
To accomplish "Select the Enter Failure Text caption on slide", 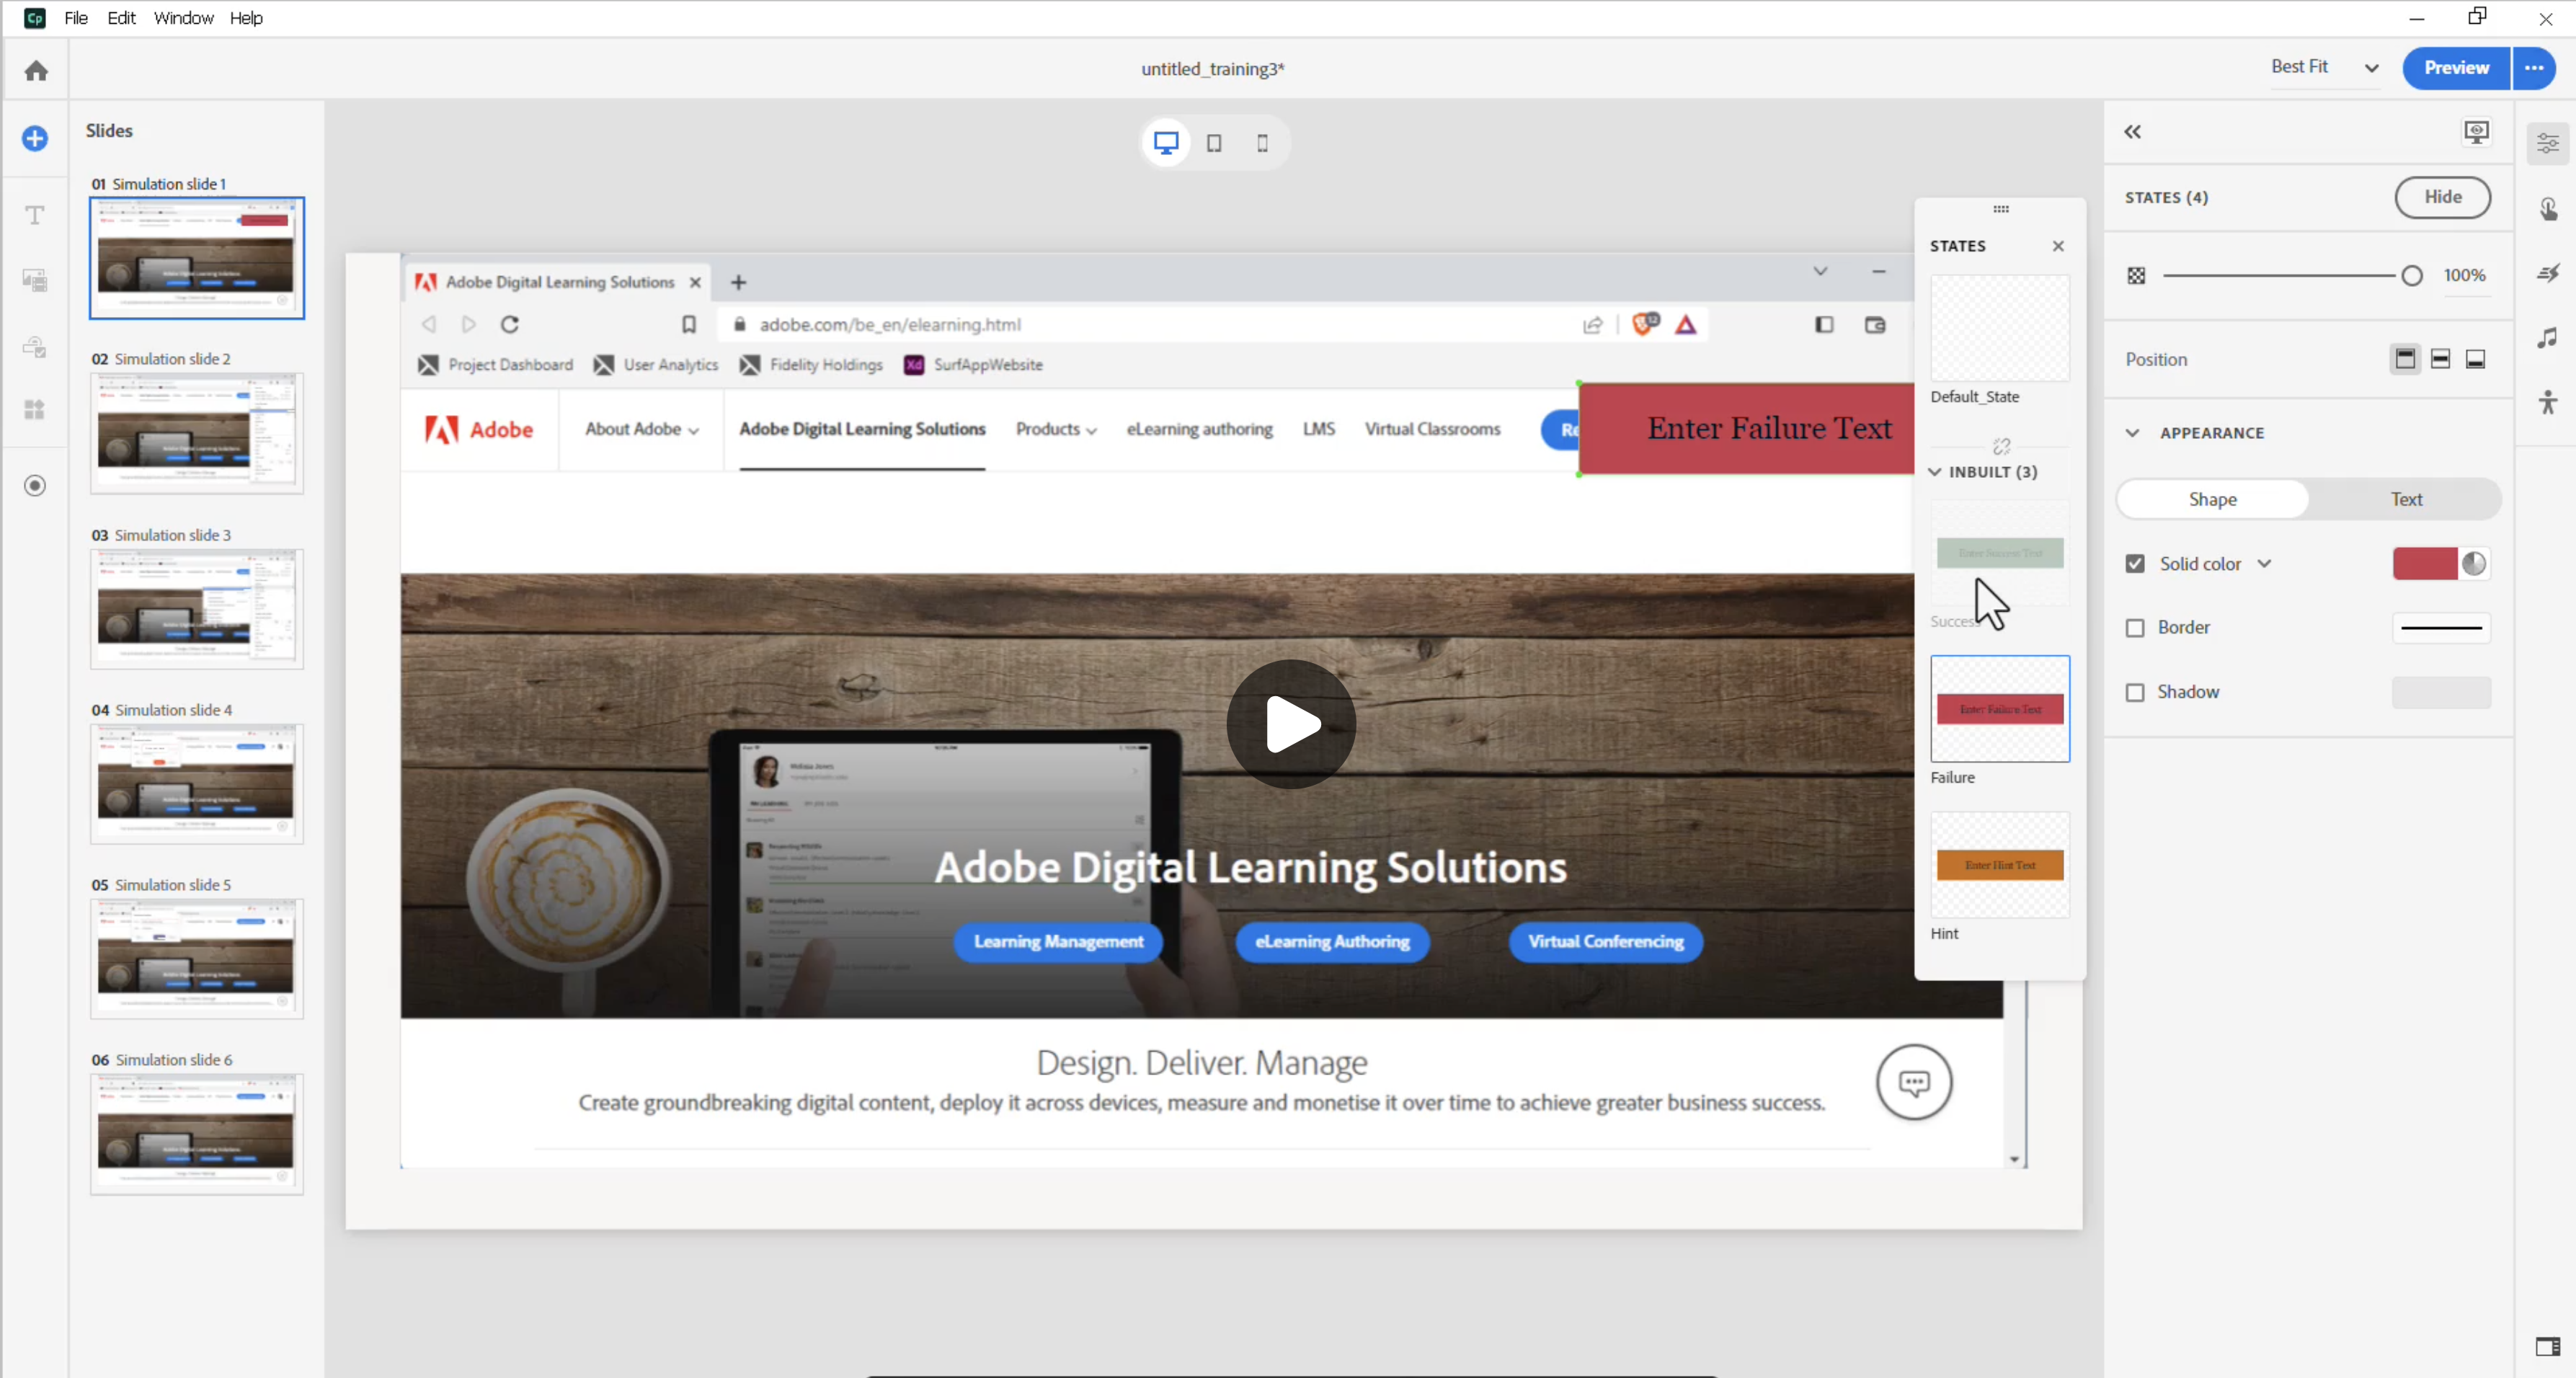I will point(1746,428).
